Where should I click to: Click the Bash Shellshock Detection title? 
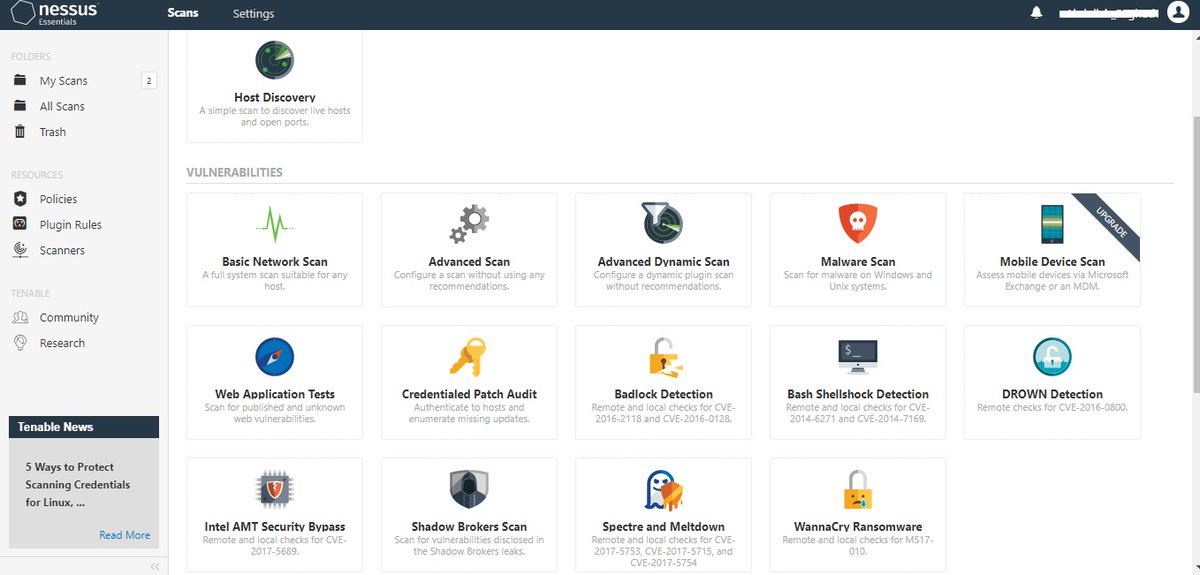[x=857, y=394]
